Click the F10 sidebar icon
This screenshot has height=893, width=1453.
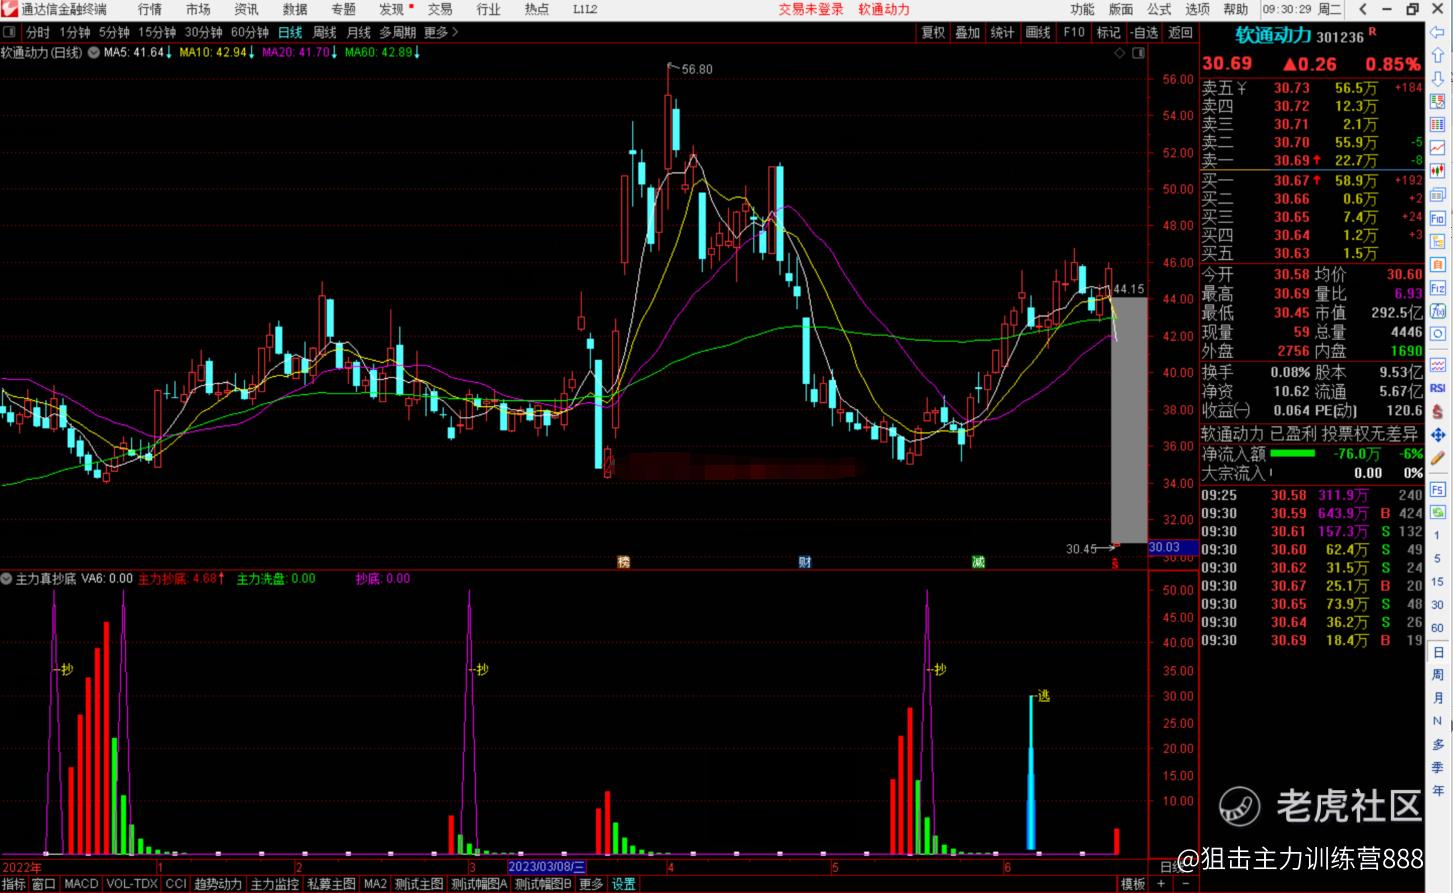(x=1438, y=218)
